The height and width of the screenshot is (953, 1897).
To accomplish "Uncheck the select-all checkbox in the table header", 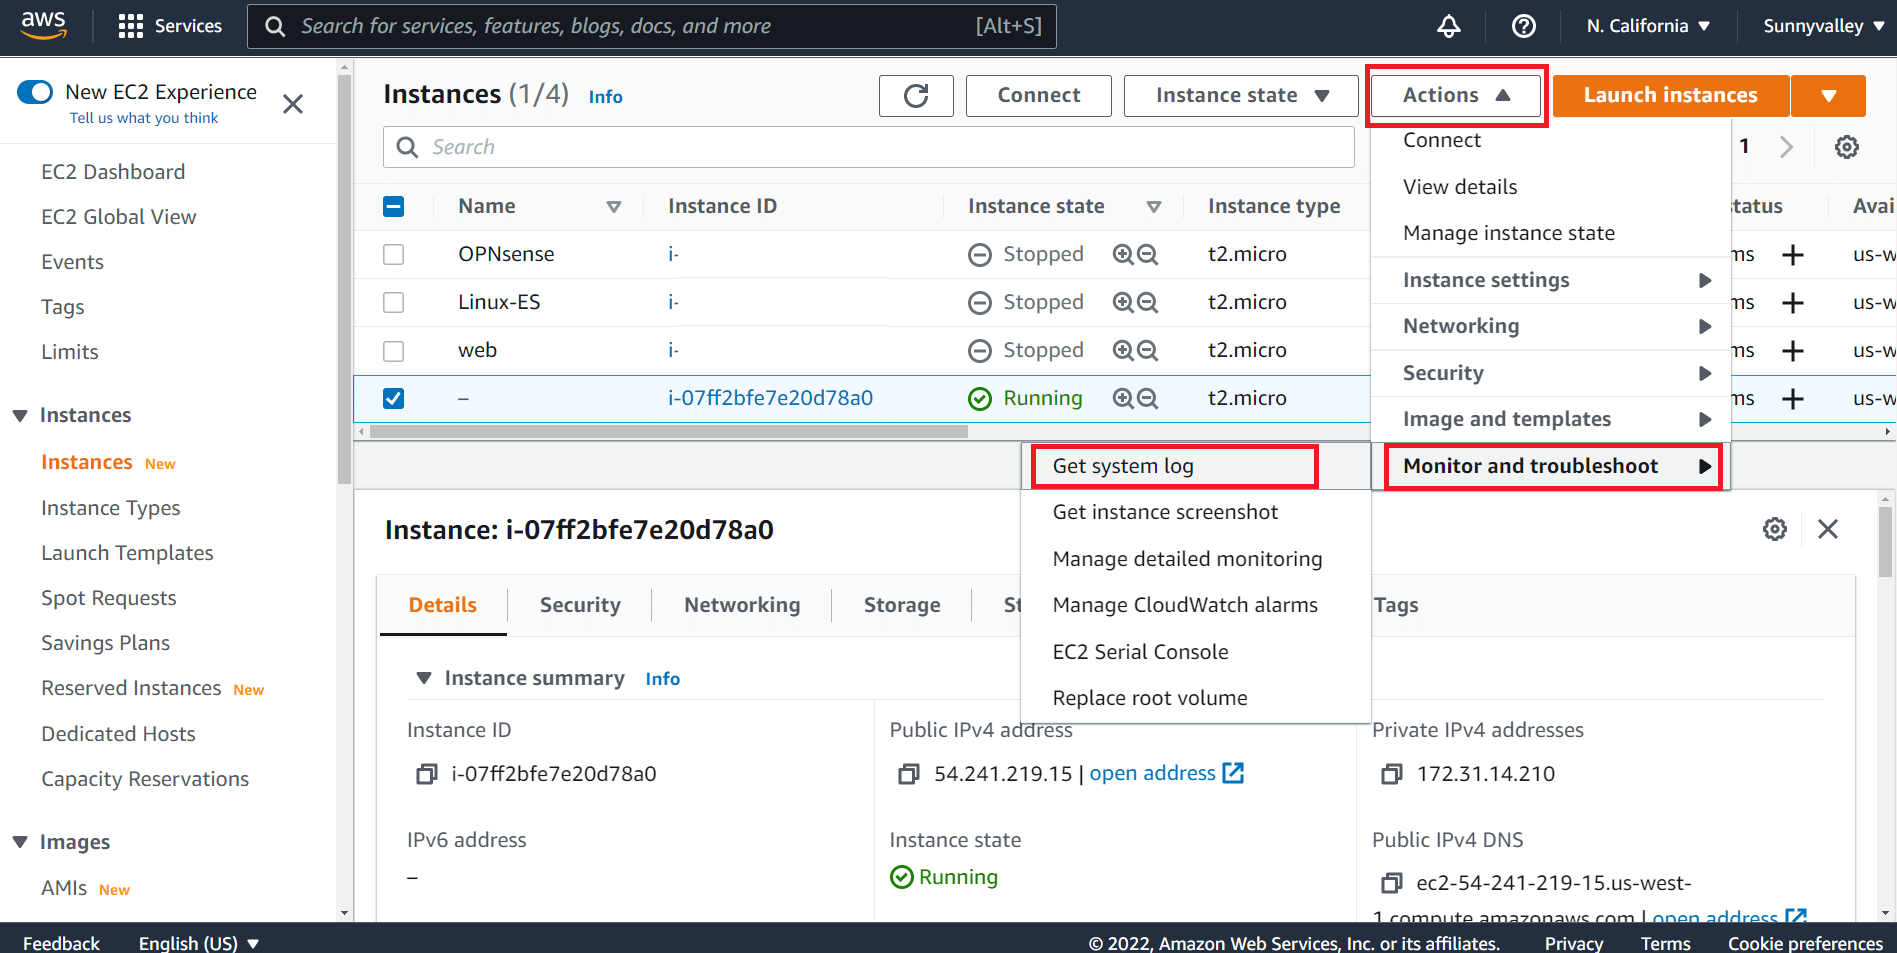I will (x=393, y=206).
